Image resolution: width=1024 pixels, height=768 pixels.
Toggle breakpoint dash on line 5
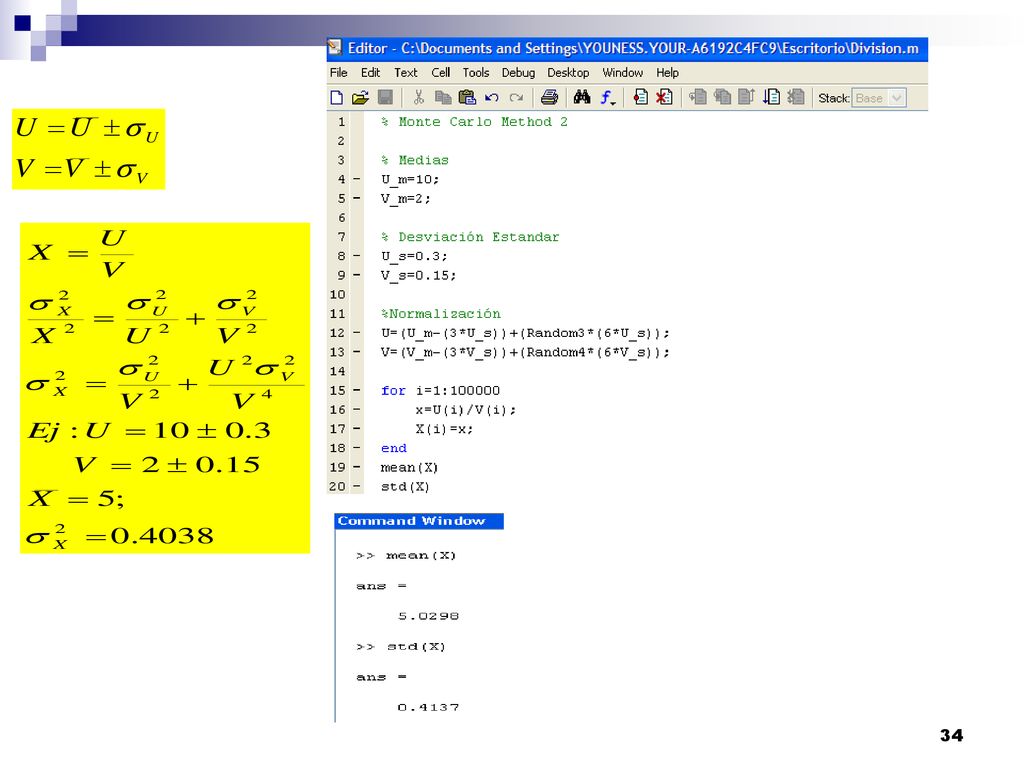pos(357,198)
